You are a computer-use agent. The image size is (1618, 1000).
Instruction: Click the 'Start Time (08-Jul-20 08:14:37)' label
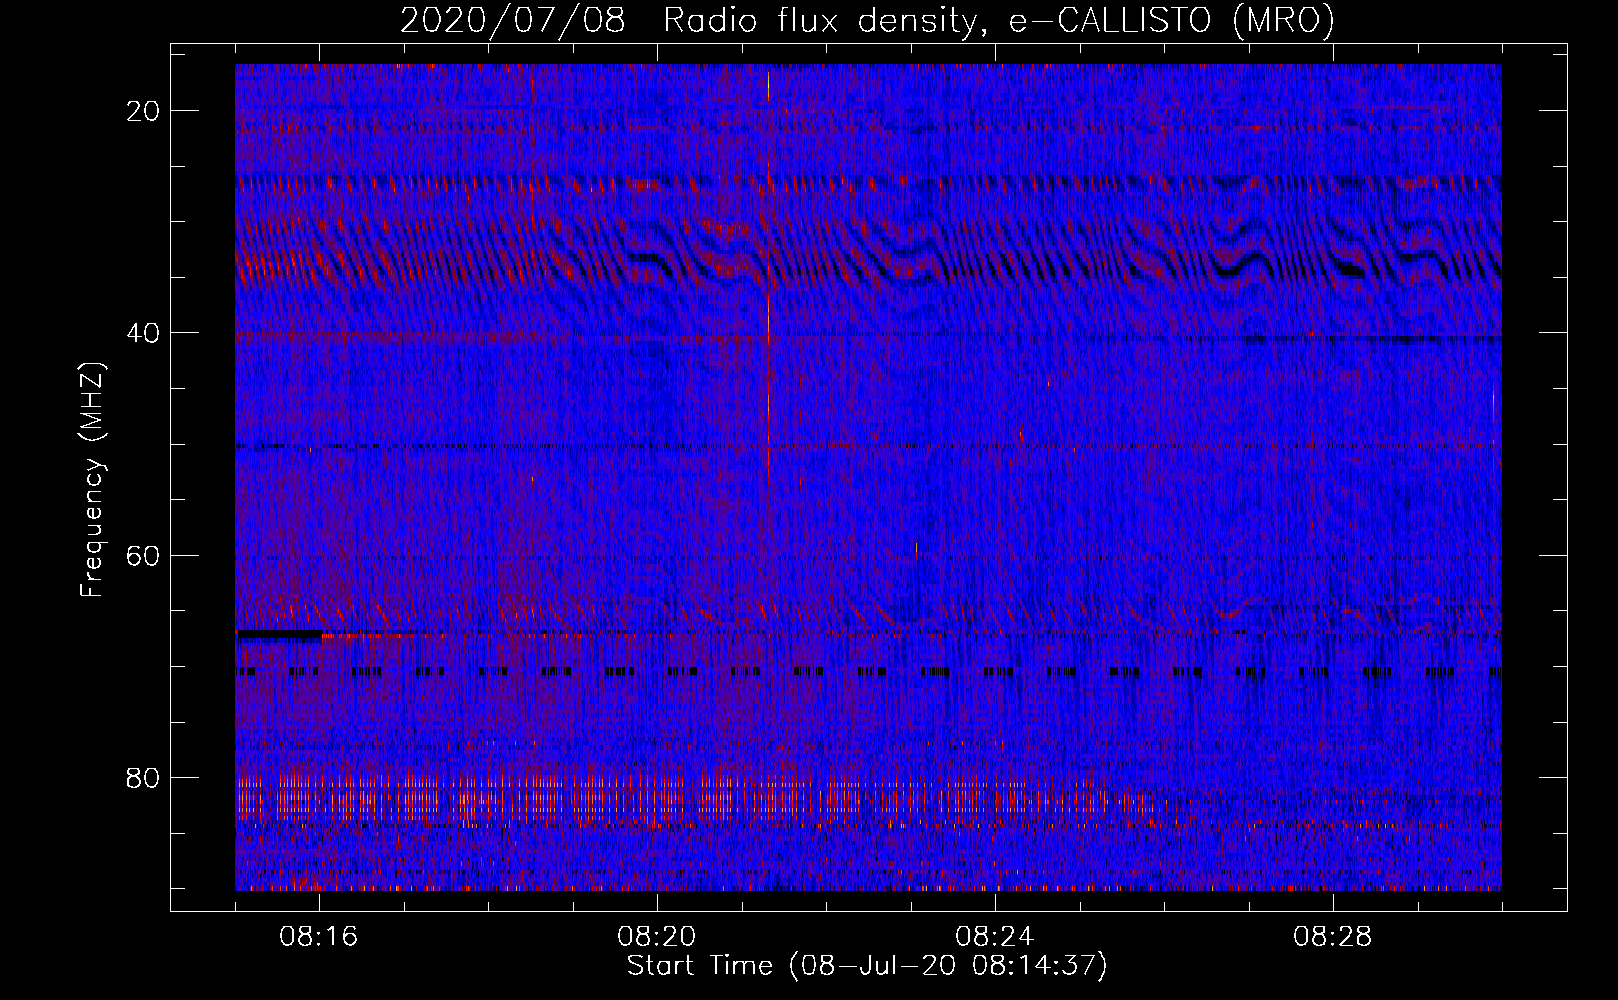[x=867, y=966]
